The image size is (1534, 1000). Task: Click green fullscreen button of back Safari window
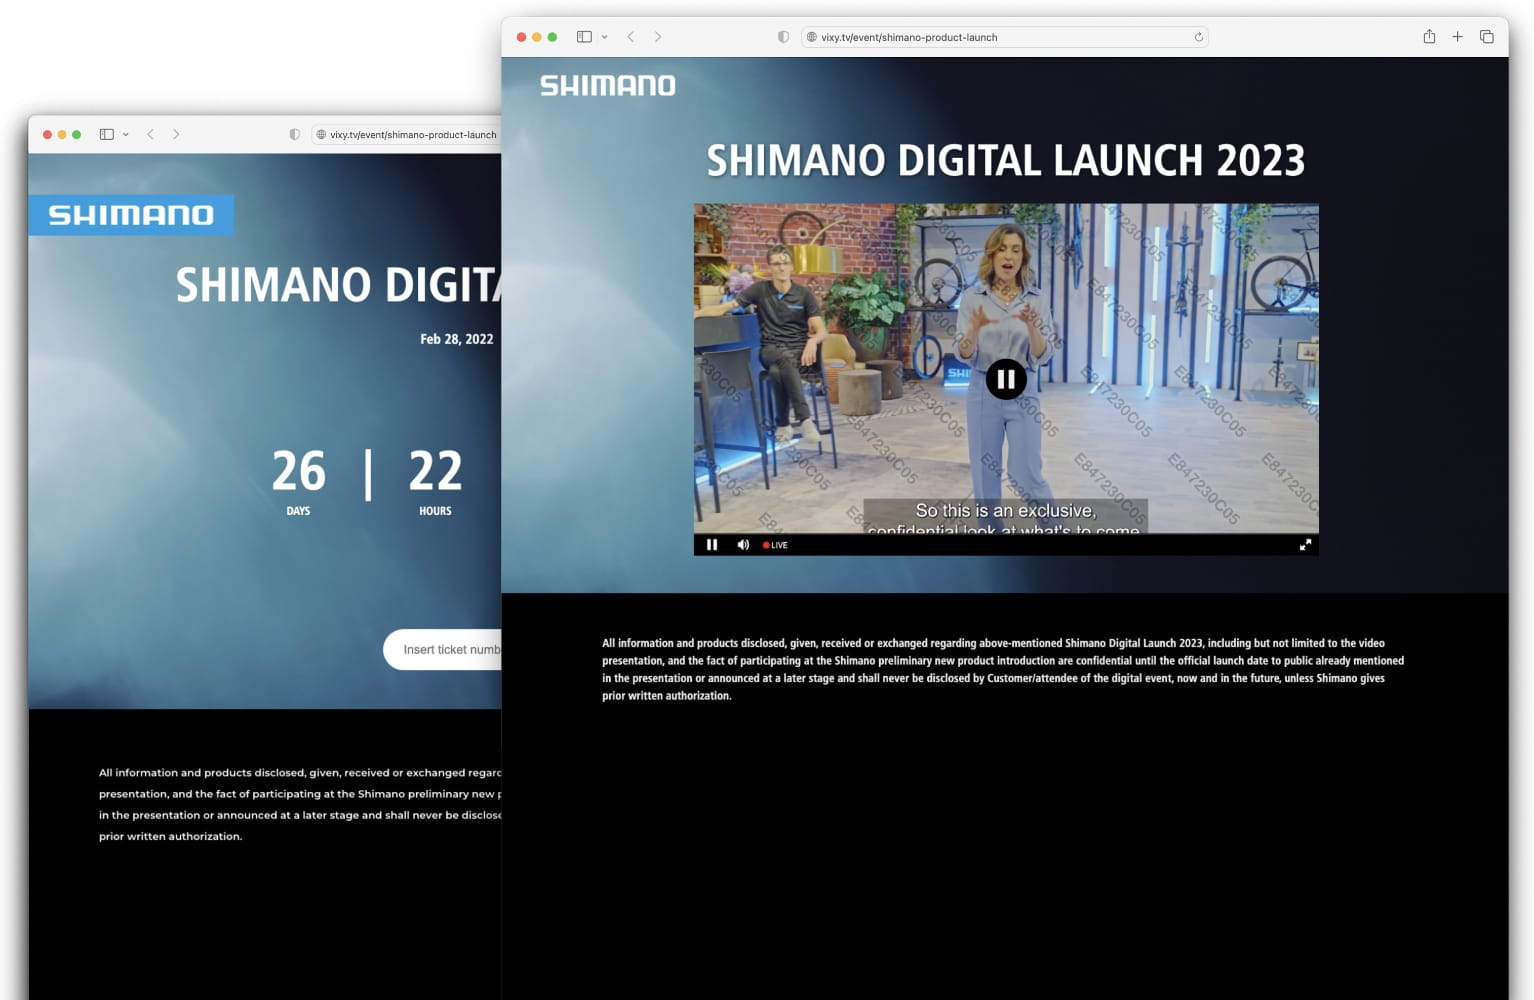pos(76,134)
